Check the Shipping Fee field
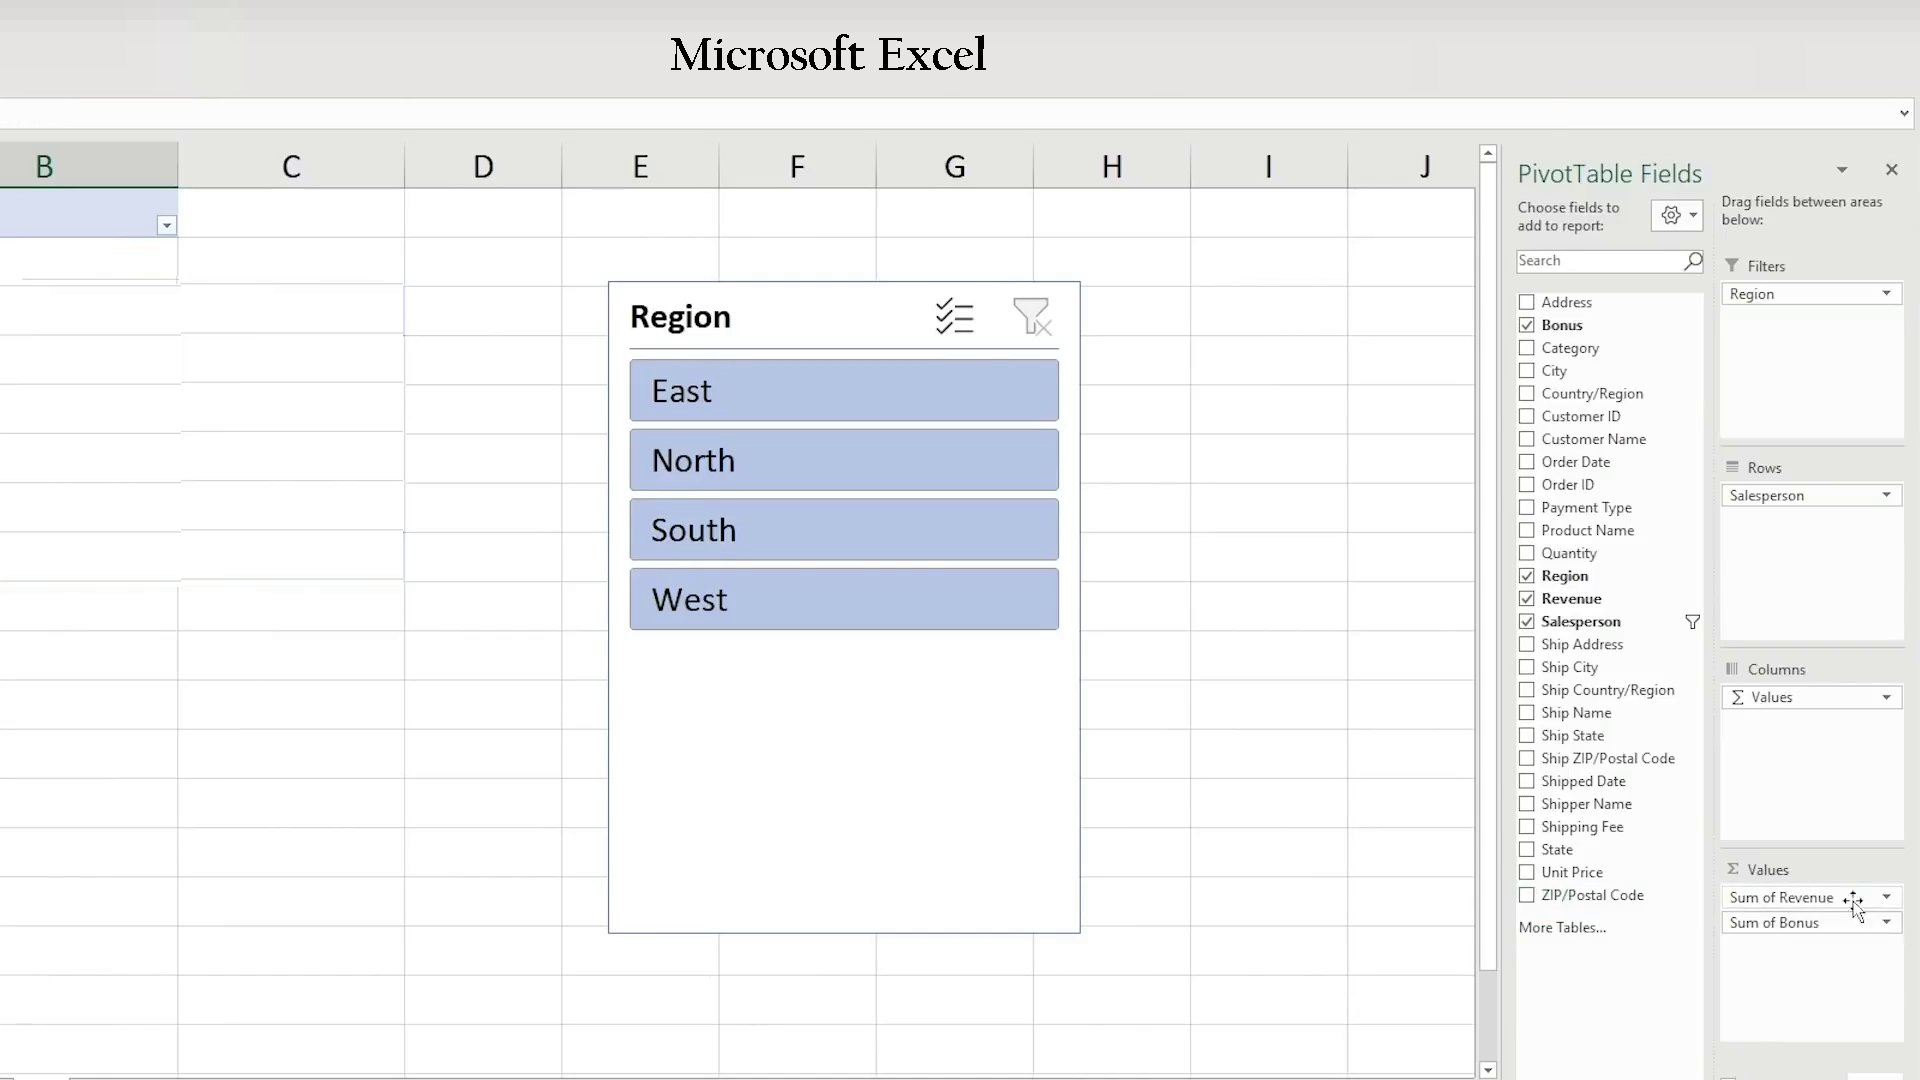The width and height of the screenshot is (1920, 1080). 1526,827
